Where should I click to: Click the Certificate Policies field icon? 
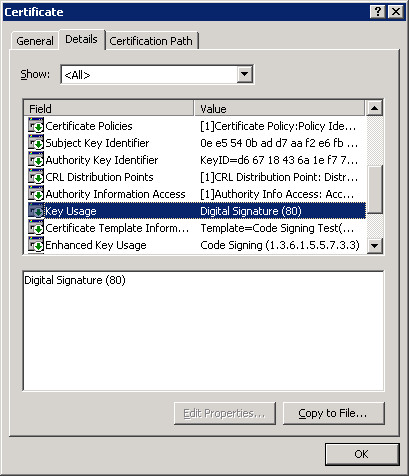(36, 126)
